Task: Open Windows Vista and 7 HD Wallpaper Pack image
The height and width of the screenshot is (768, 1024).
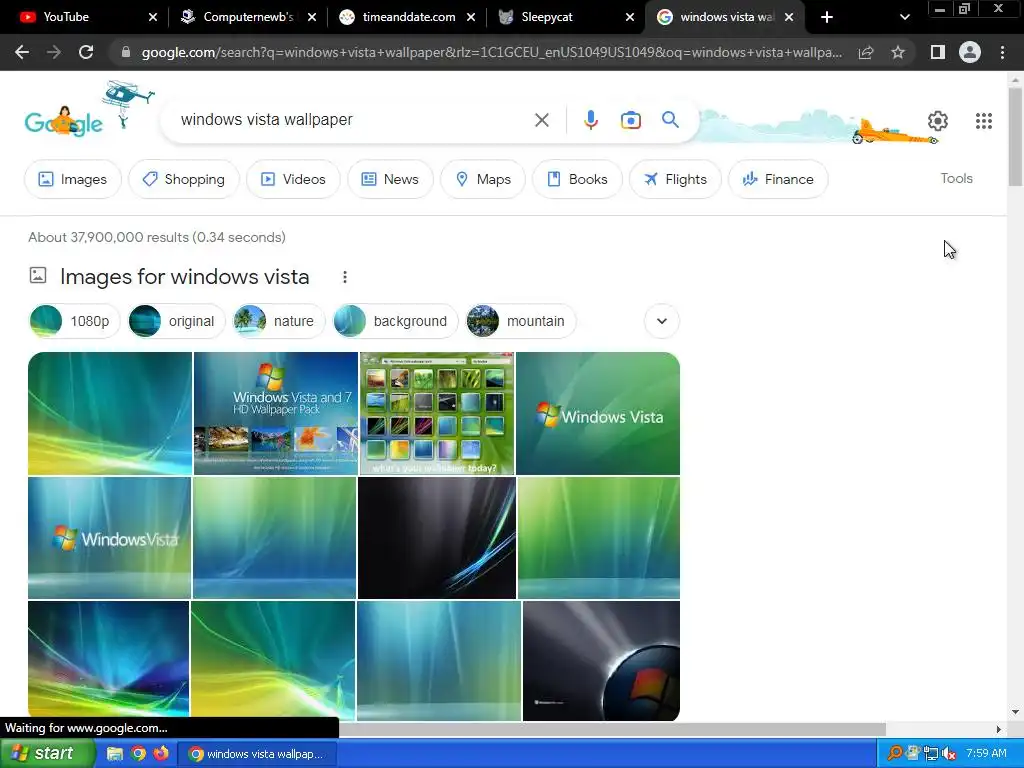Action: (276, 413)
